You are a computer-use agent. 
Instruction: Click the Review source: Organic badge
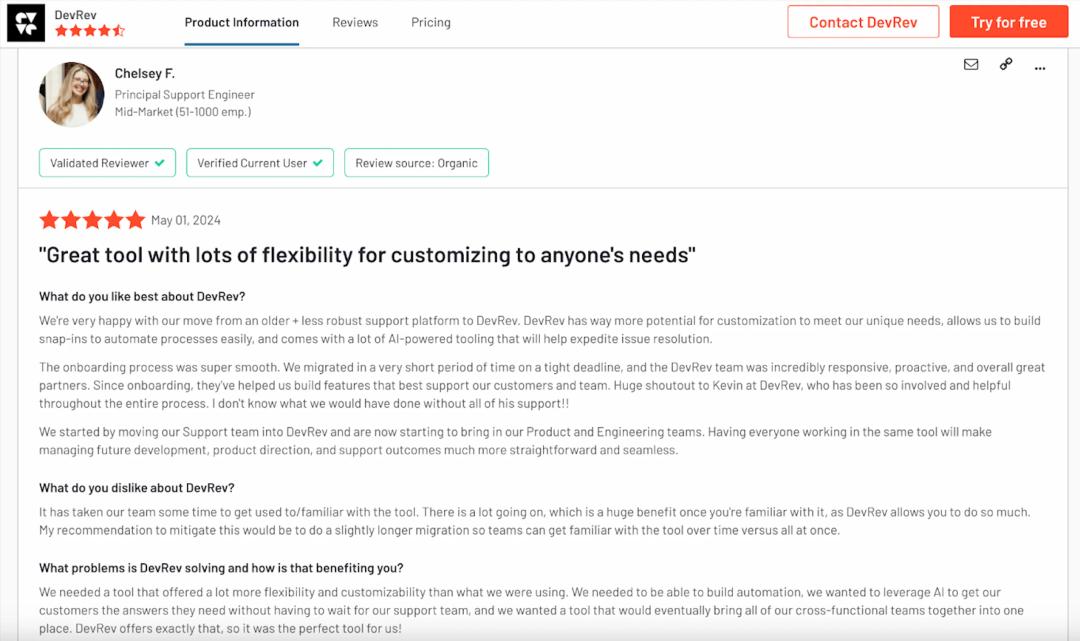416,163
